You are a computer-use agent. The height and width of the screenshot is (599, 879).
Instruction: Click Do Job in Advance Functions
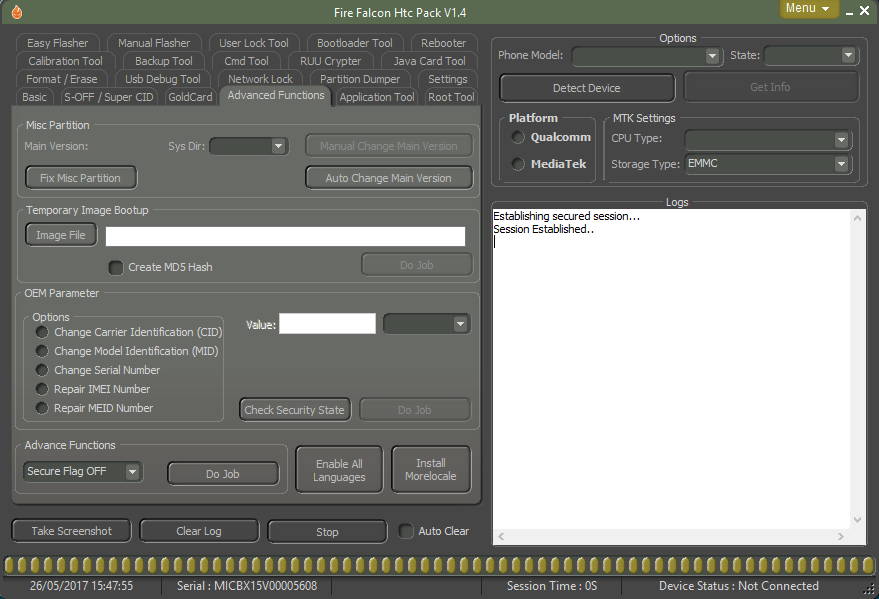coord(223,473)
